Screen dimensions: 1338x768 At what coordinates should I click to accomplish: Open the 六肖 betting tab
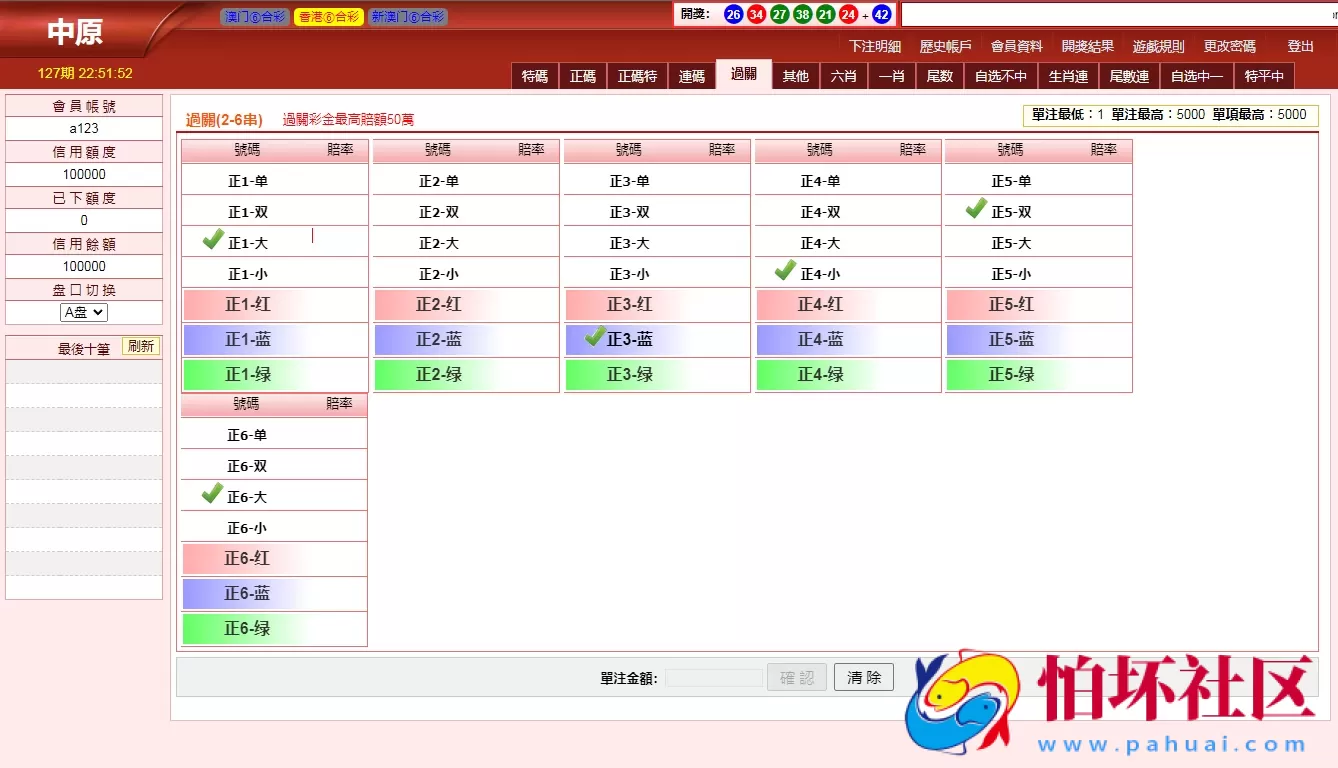coord(843,75)
